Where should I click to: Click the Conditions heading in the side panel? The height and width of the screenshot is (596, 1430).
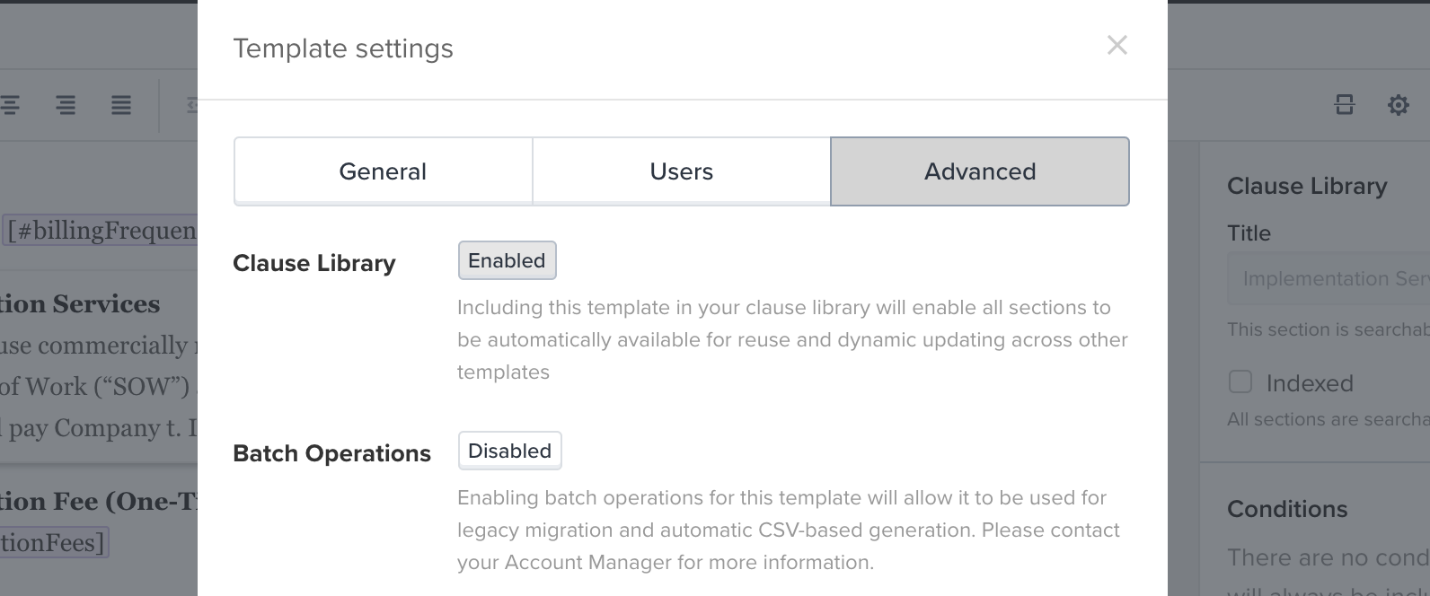coord(1287,509)
